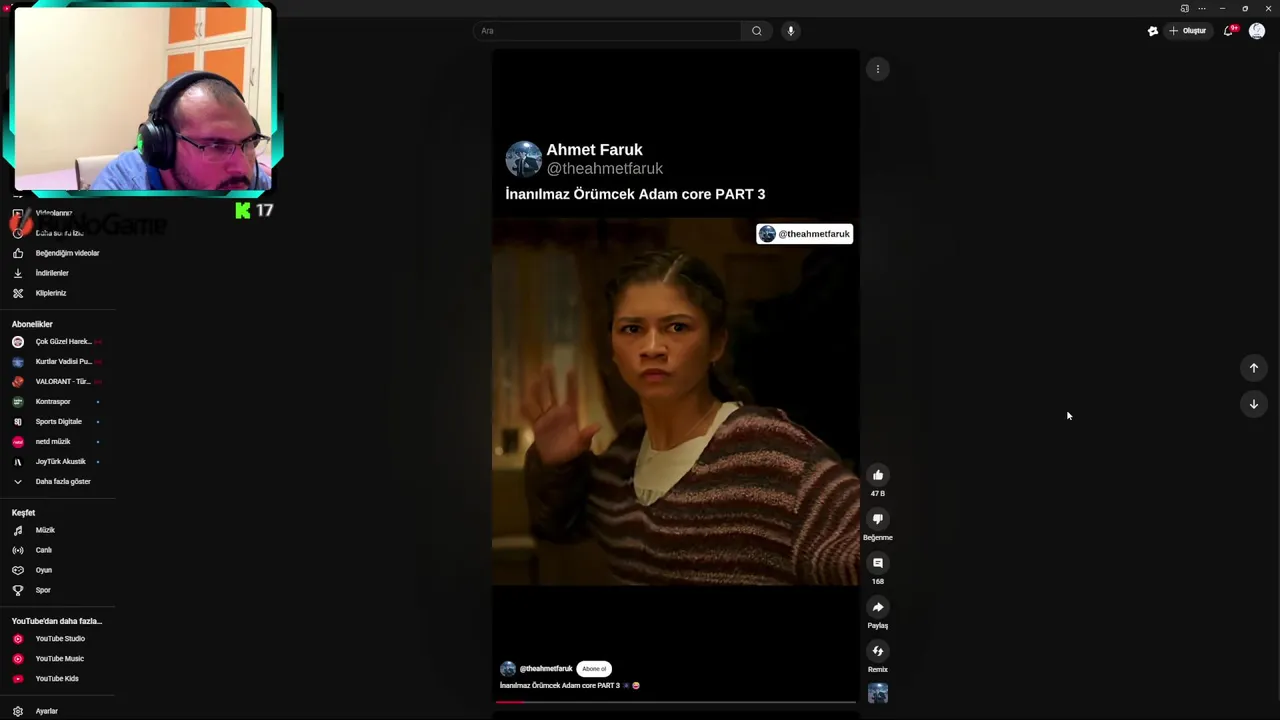Viewport: 1280px width, 720px height.
Task: Open the notifications bell
Action: coord(1229,31)
